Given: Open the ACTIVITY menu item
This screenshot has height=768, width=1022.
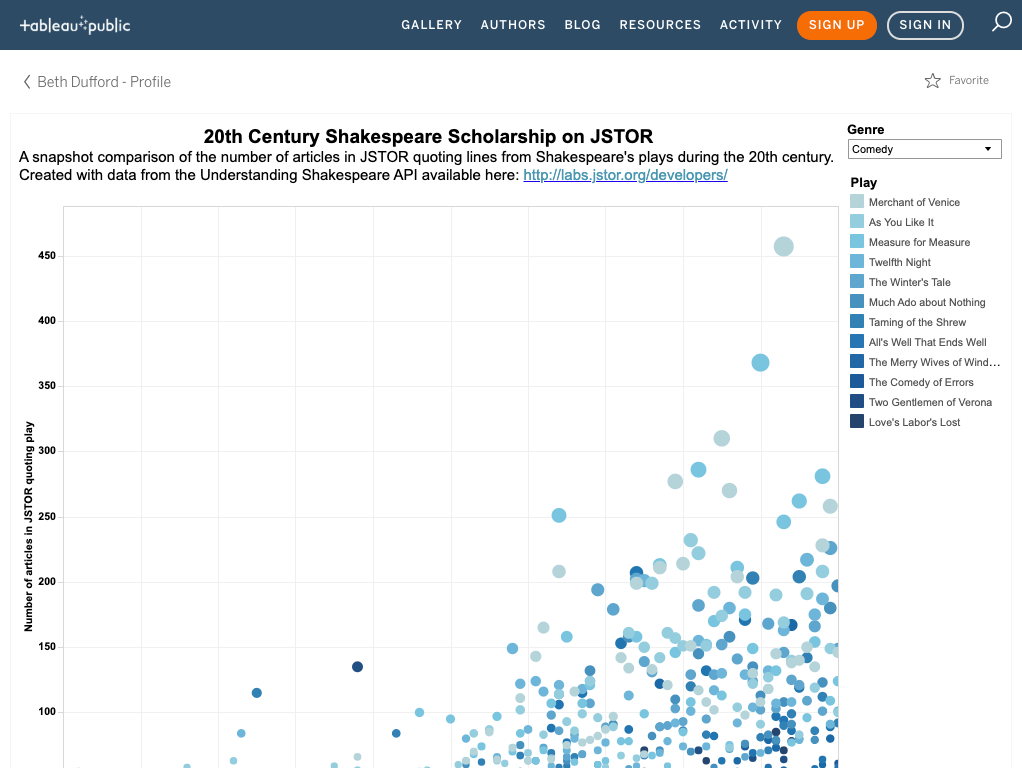Looking at the screenshot, I should pos(751,25).
